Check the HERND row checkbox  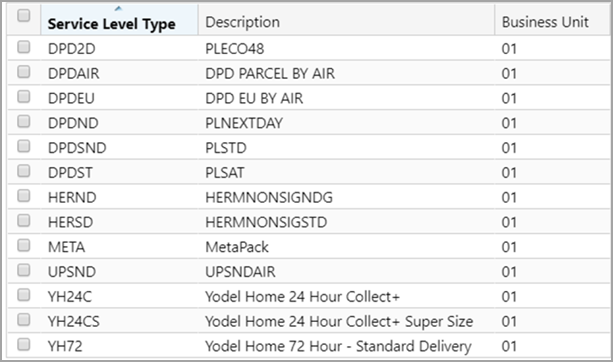[24, 196]
